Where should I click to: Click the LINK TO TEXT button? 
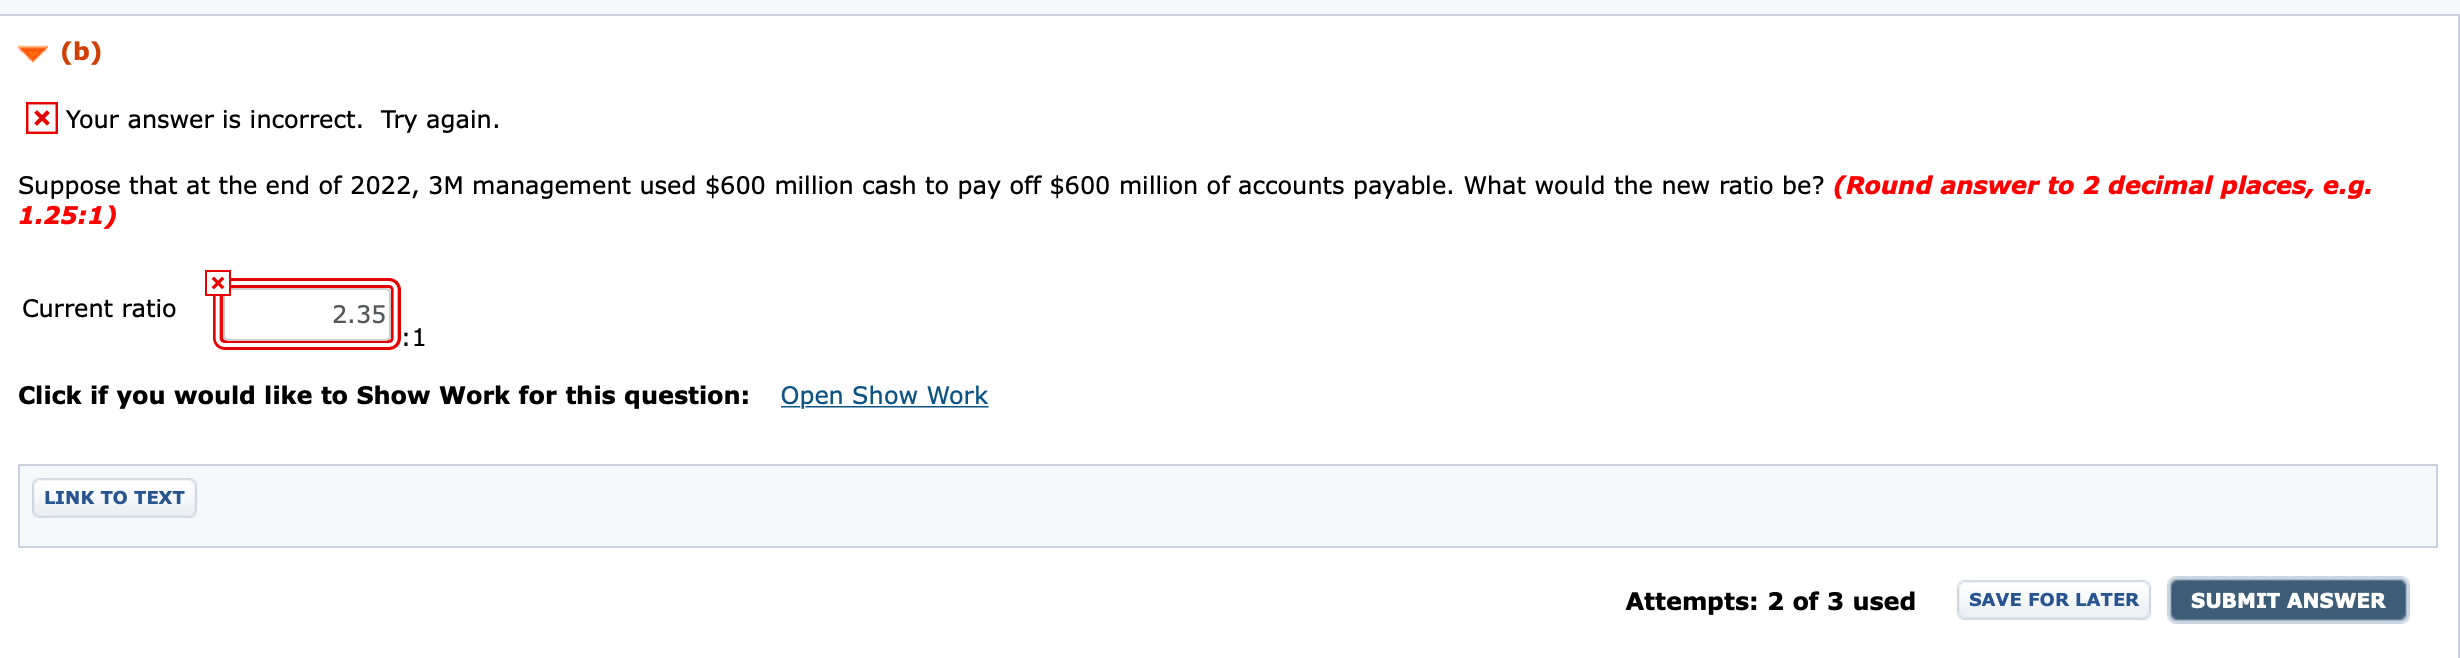(113, 497)
